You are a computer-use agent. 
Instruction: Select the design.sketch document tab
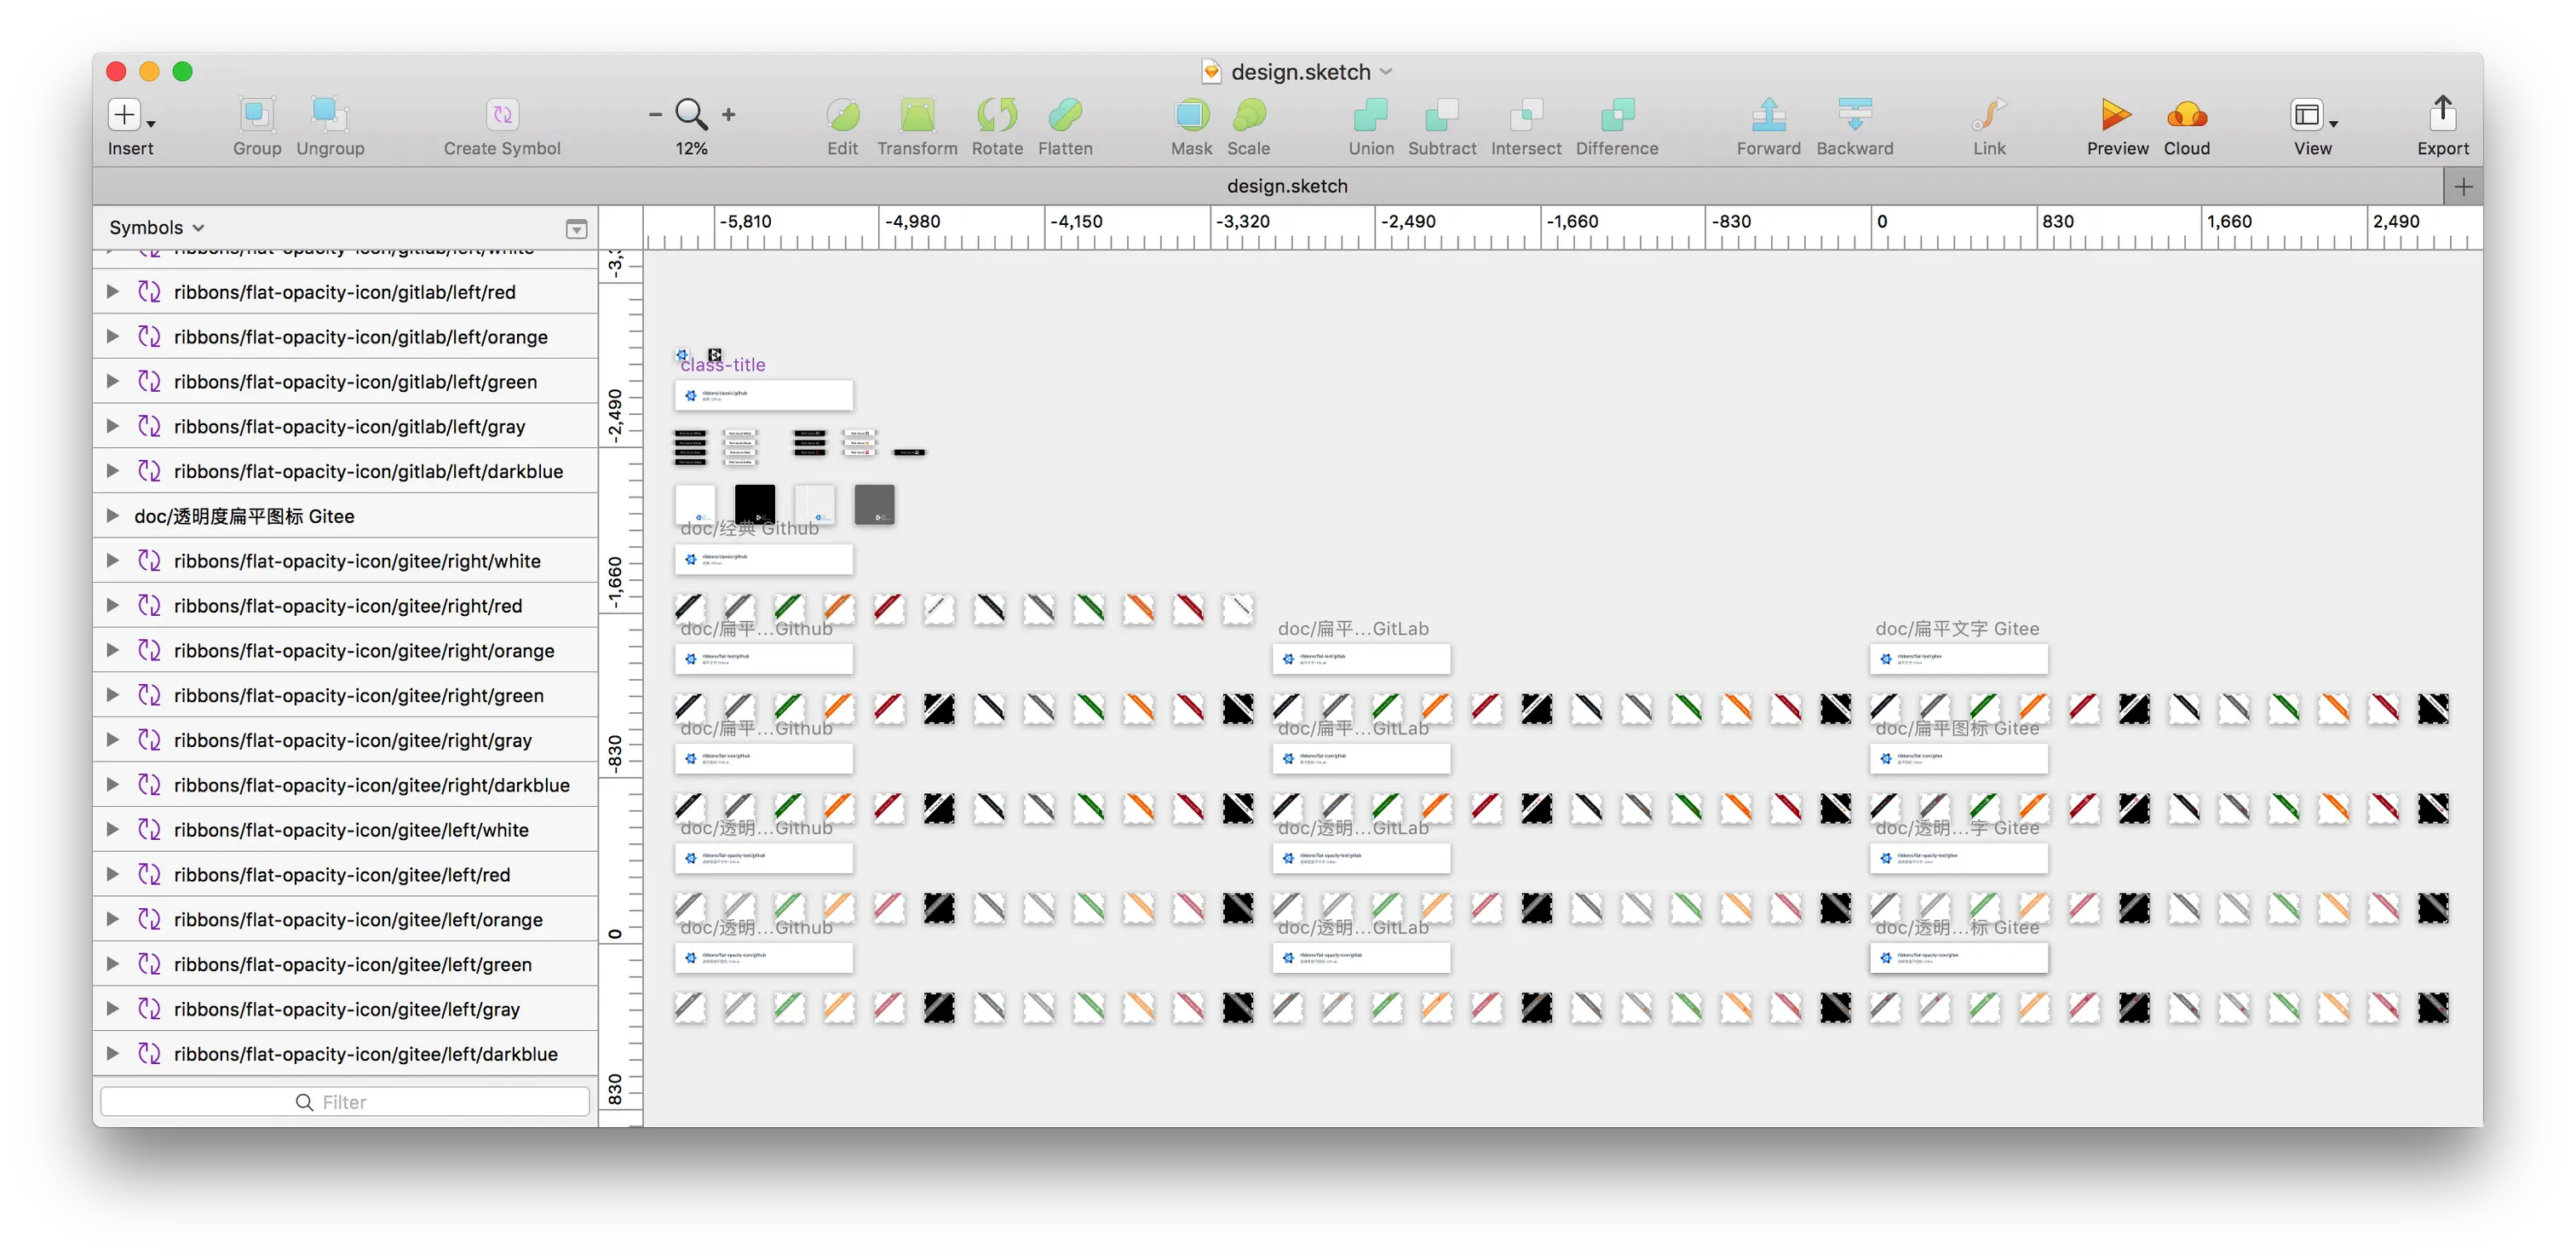(1286, 186)
